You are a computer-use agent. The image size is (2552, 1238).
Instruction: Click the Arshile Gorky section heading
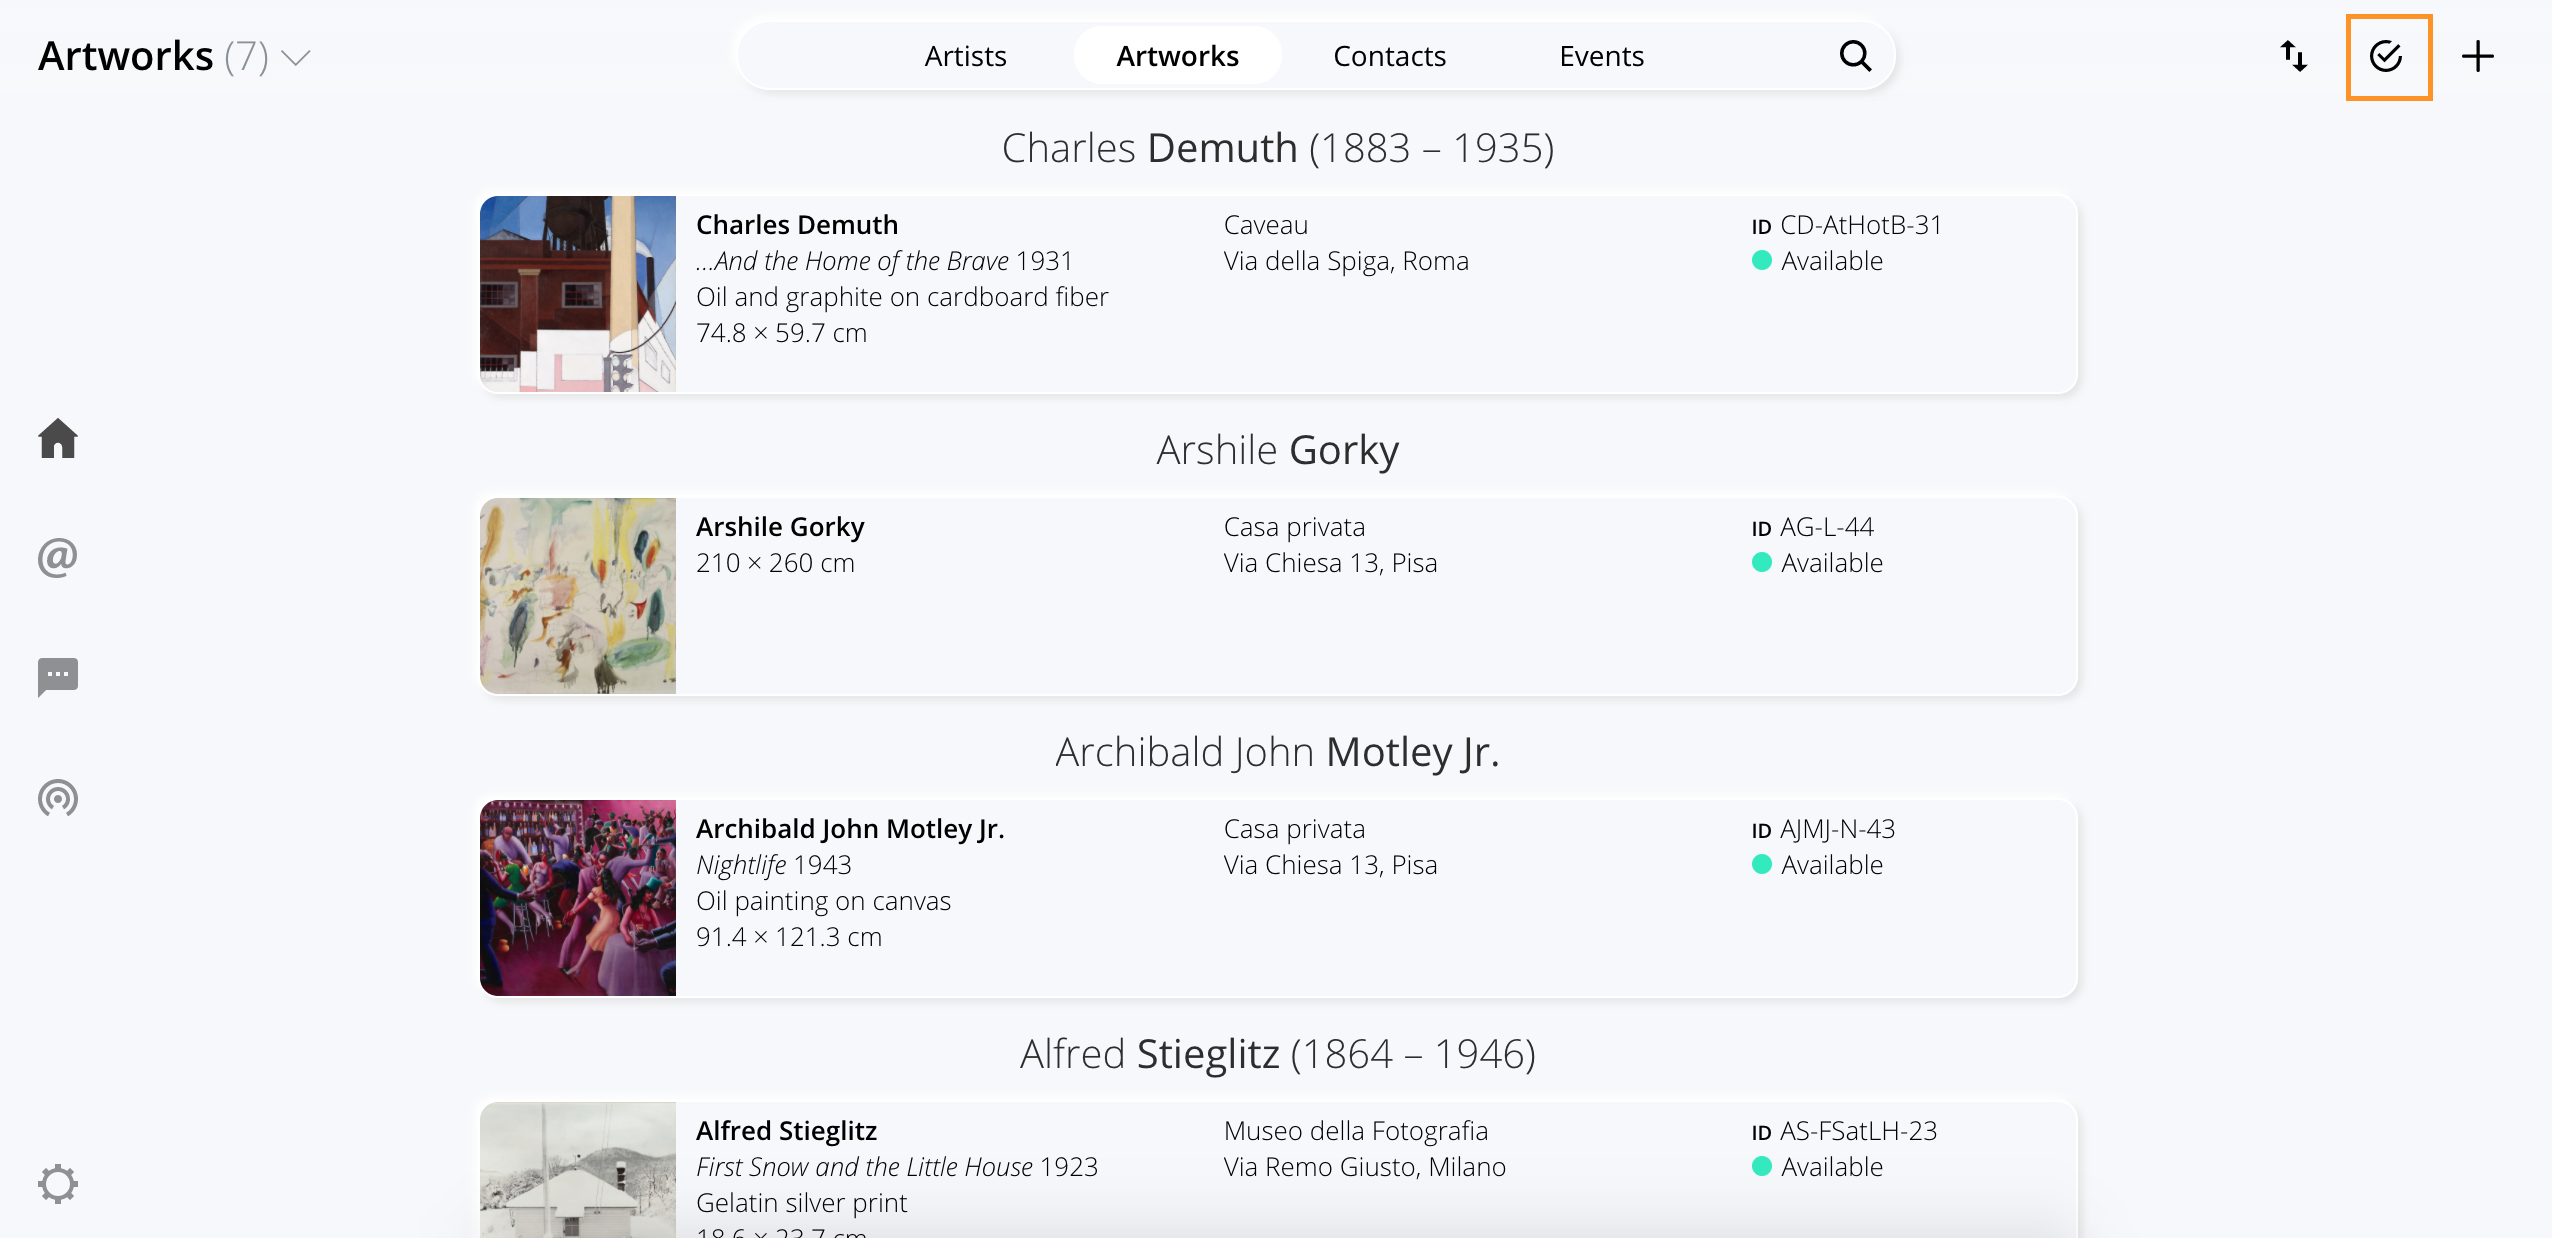click(1278, 450)
